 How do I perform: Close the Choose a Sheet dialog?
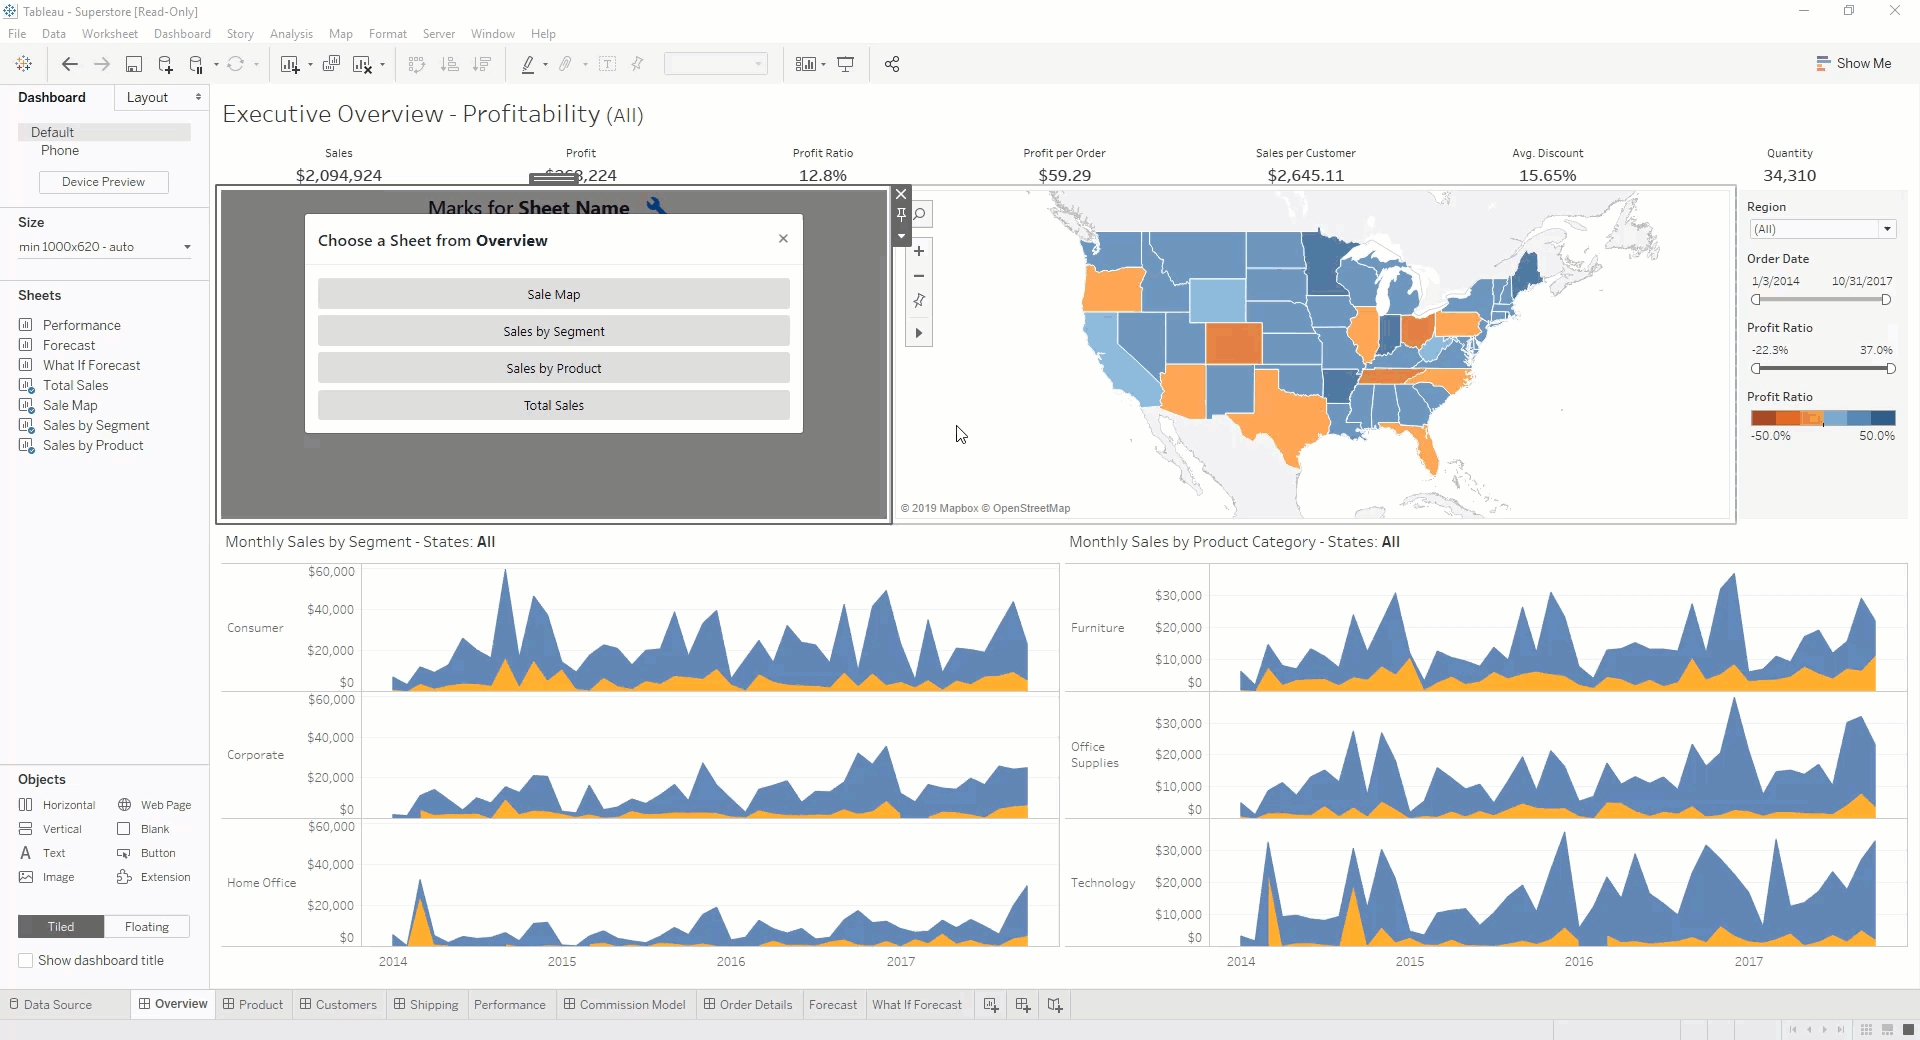coord(783,238)
